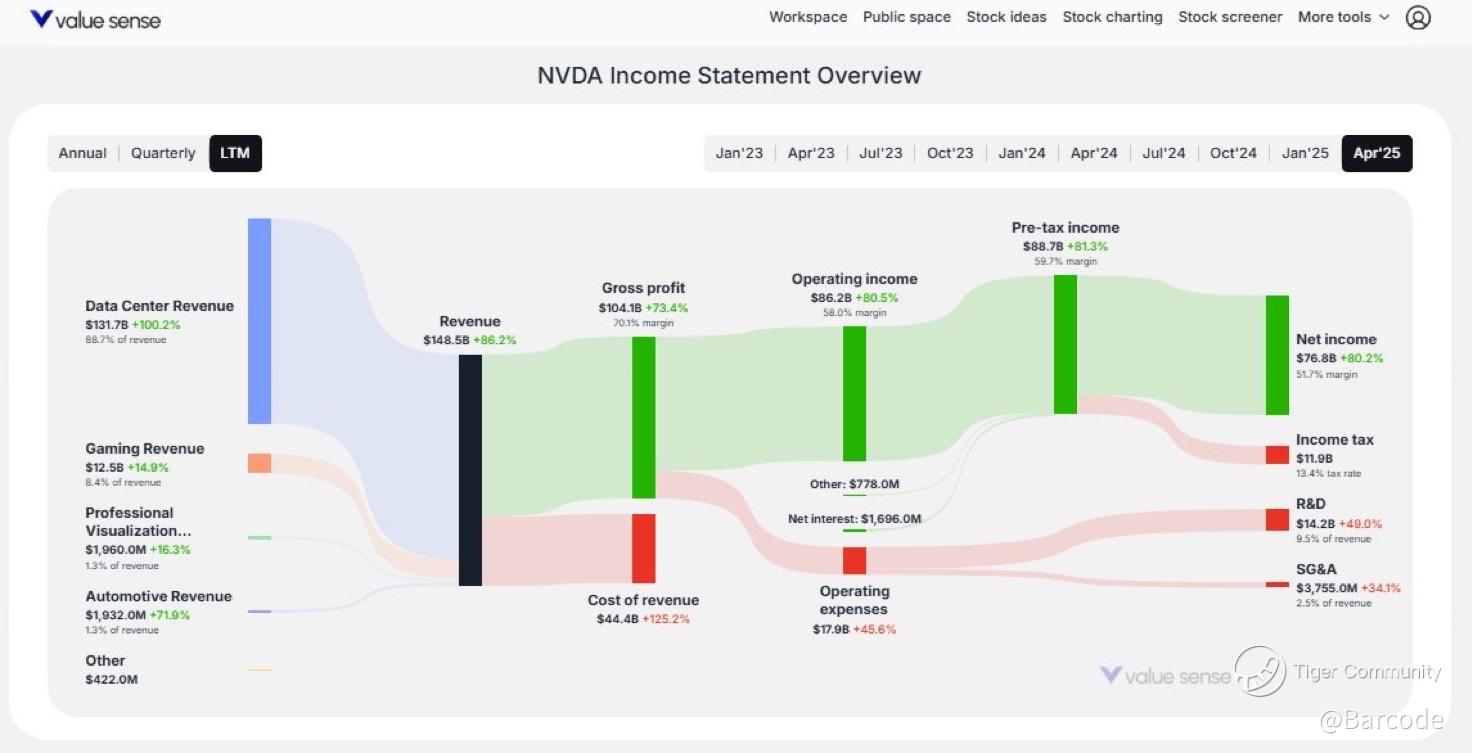This screenshot has height=753, width=1472.
Task: Pick the Oct'24 period tab
Action: click(x=1234, y=153)
